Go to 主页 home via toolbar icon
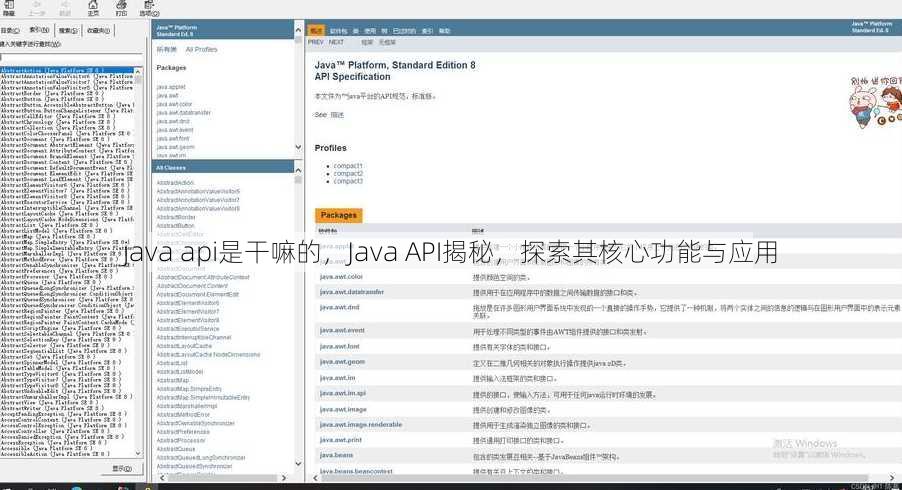Image resolution: width=902 pixels, height=490 pixels. pyautogui.click(x=93, y=7)
